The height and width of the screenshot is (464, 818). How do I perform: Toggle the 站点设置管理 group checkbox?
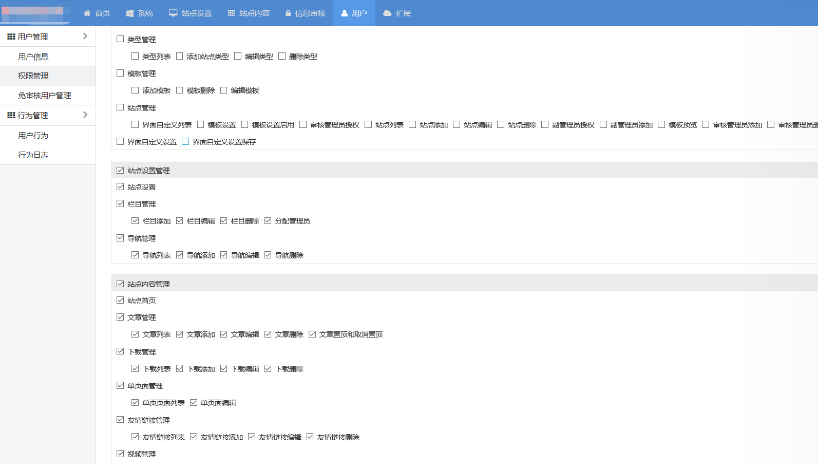pos(121,171)
